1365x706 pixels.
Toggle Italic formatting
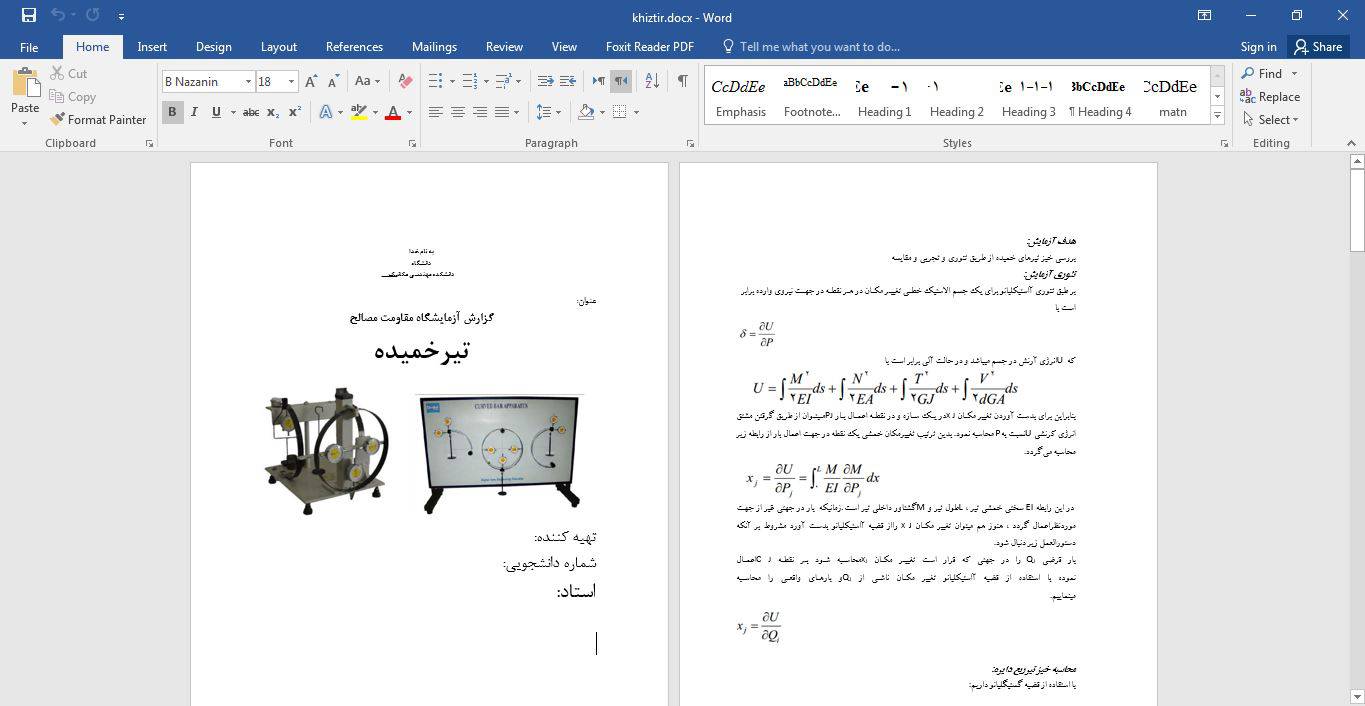click(194, 112)
